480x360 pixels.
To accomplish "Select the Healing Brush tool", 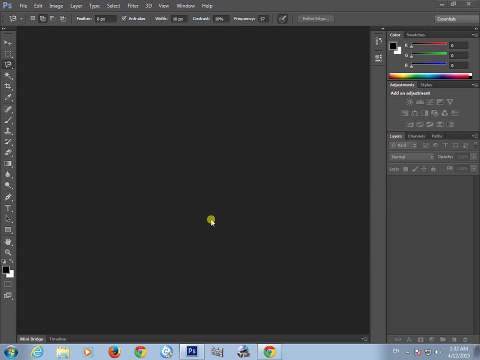I will (8, 109).
